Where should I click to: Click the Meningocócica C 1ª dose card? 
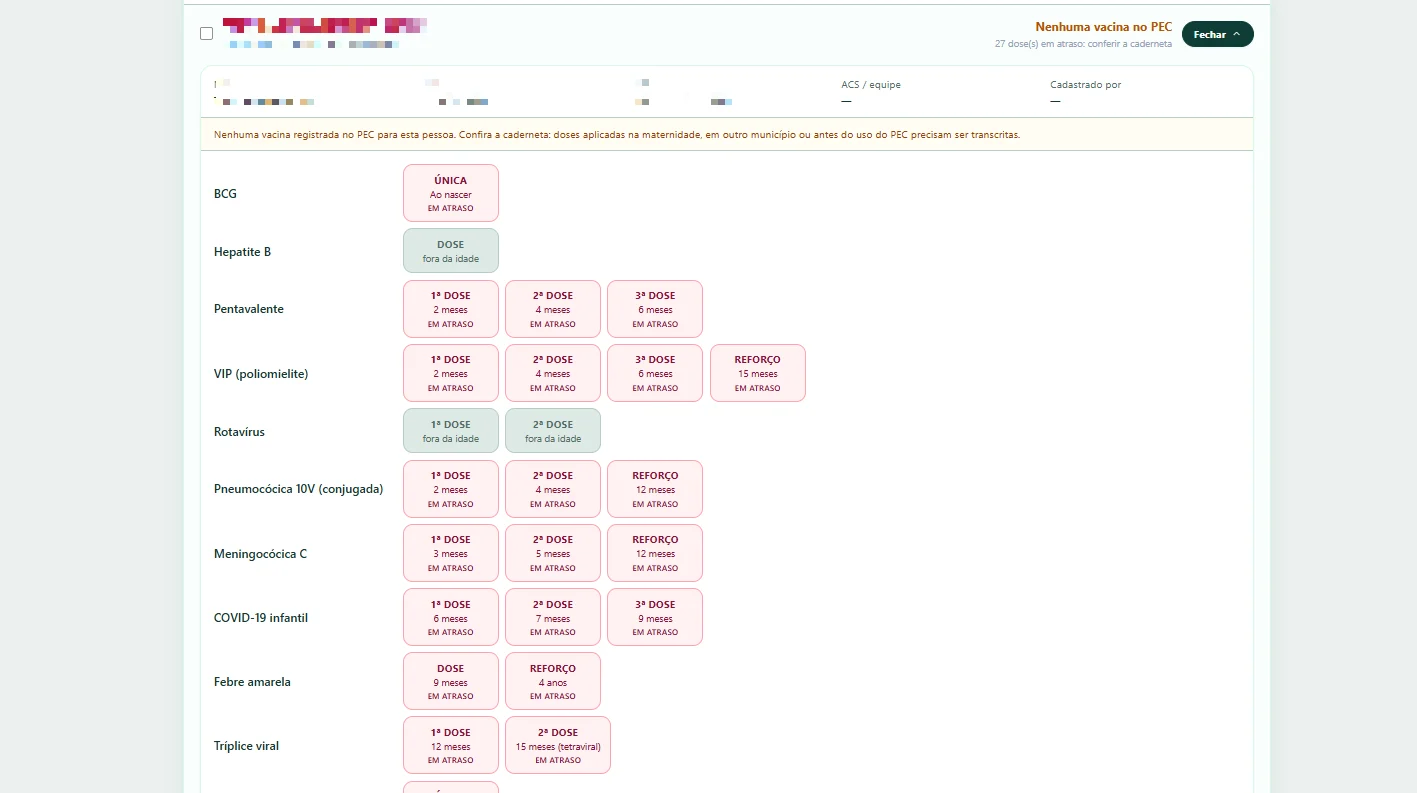[x=451, y=553]
